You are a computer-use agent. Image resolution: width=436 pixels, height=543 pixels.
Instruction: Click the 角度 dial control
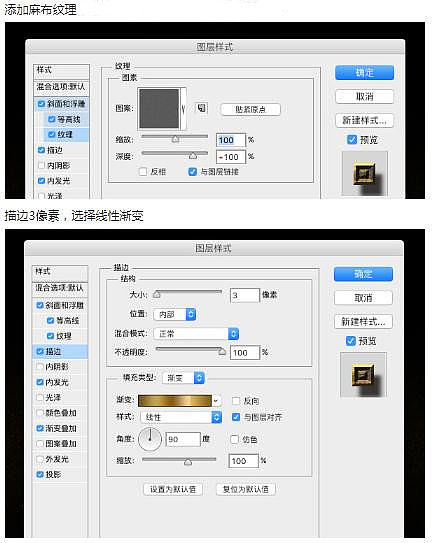tap(150, 439)
